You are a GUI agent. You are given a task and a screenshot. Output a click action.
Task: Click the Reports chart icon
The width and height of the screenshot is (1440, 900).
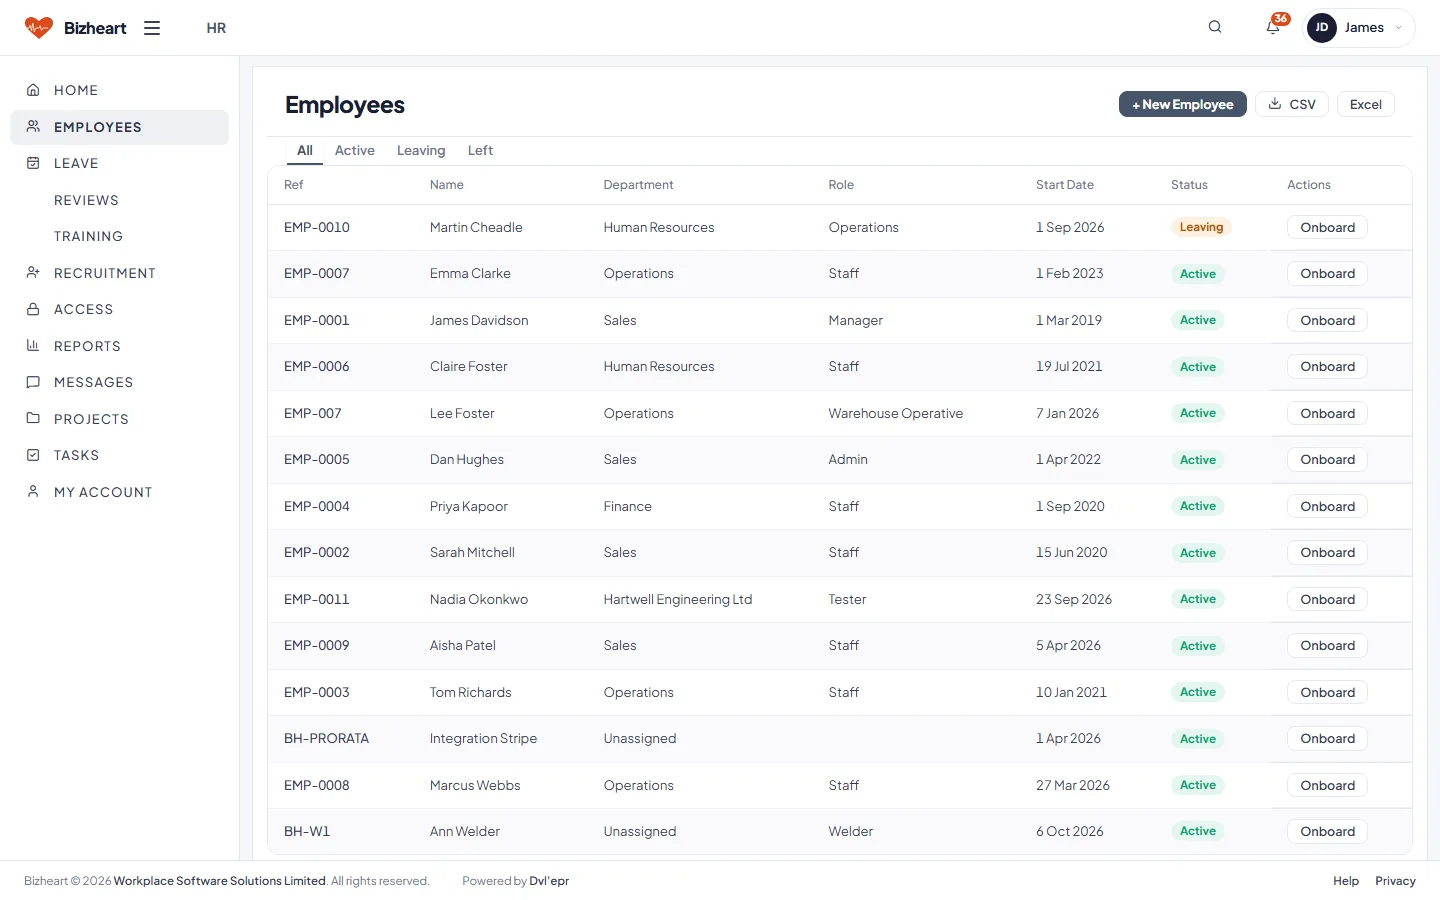tap(33, 346)
